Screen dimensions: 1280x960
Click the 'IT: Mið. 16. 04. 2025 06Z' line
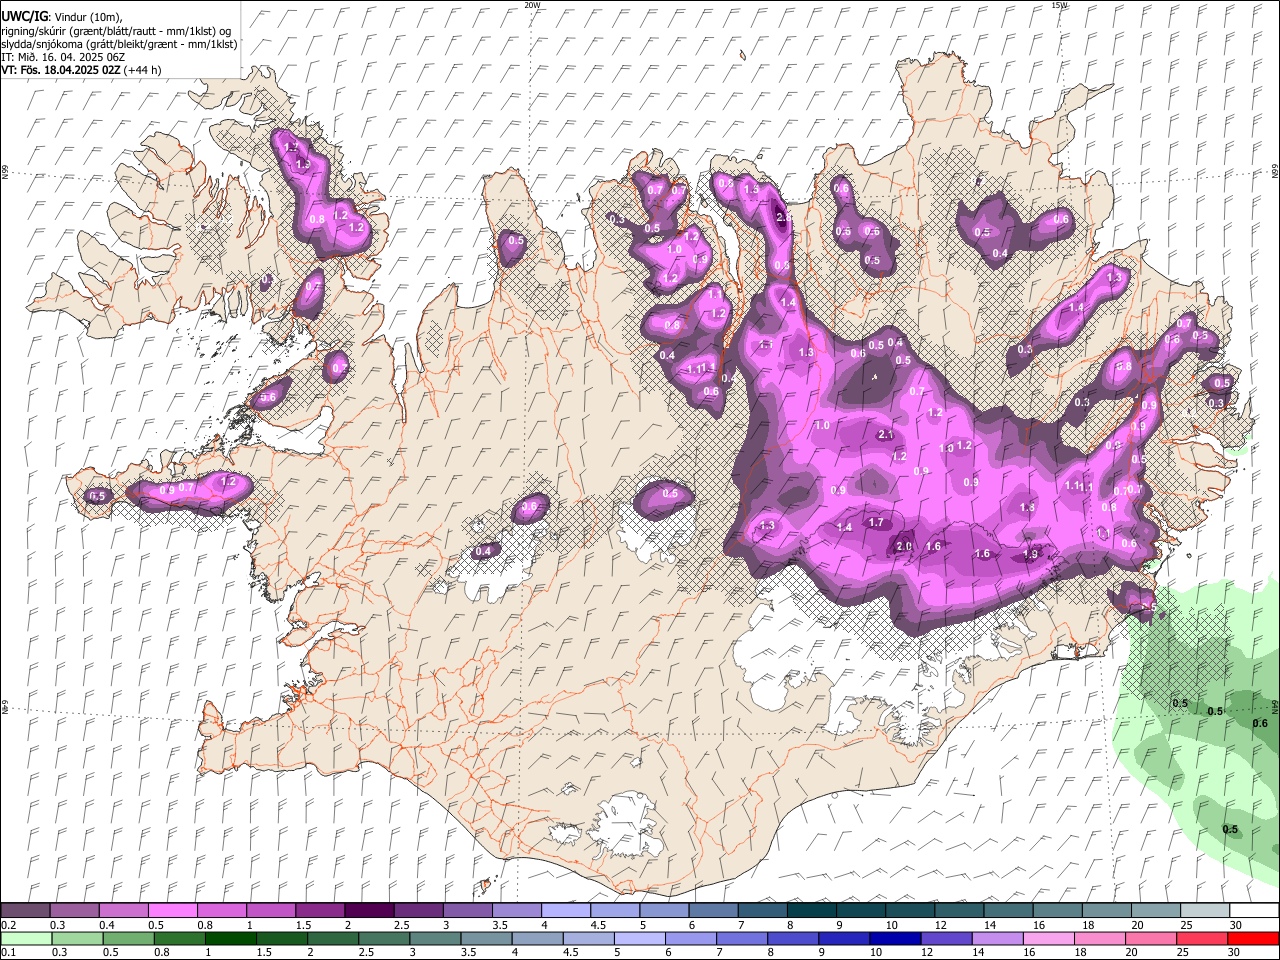(x=63, y=57)
